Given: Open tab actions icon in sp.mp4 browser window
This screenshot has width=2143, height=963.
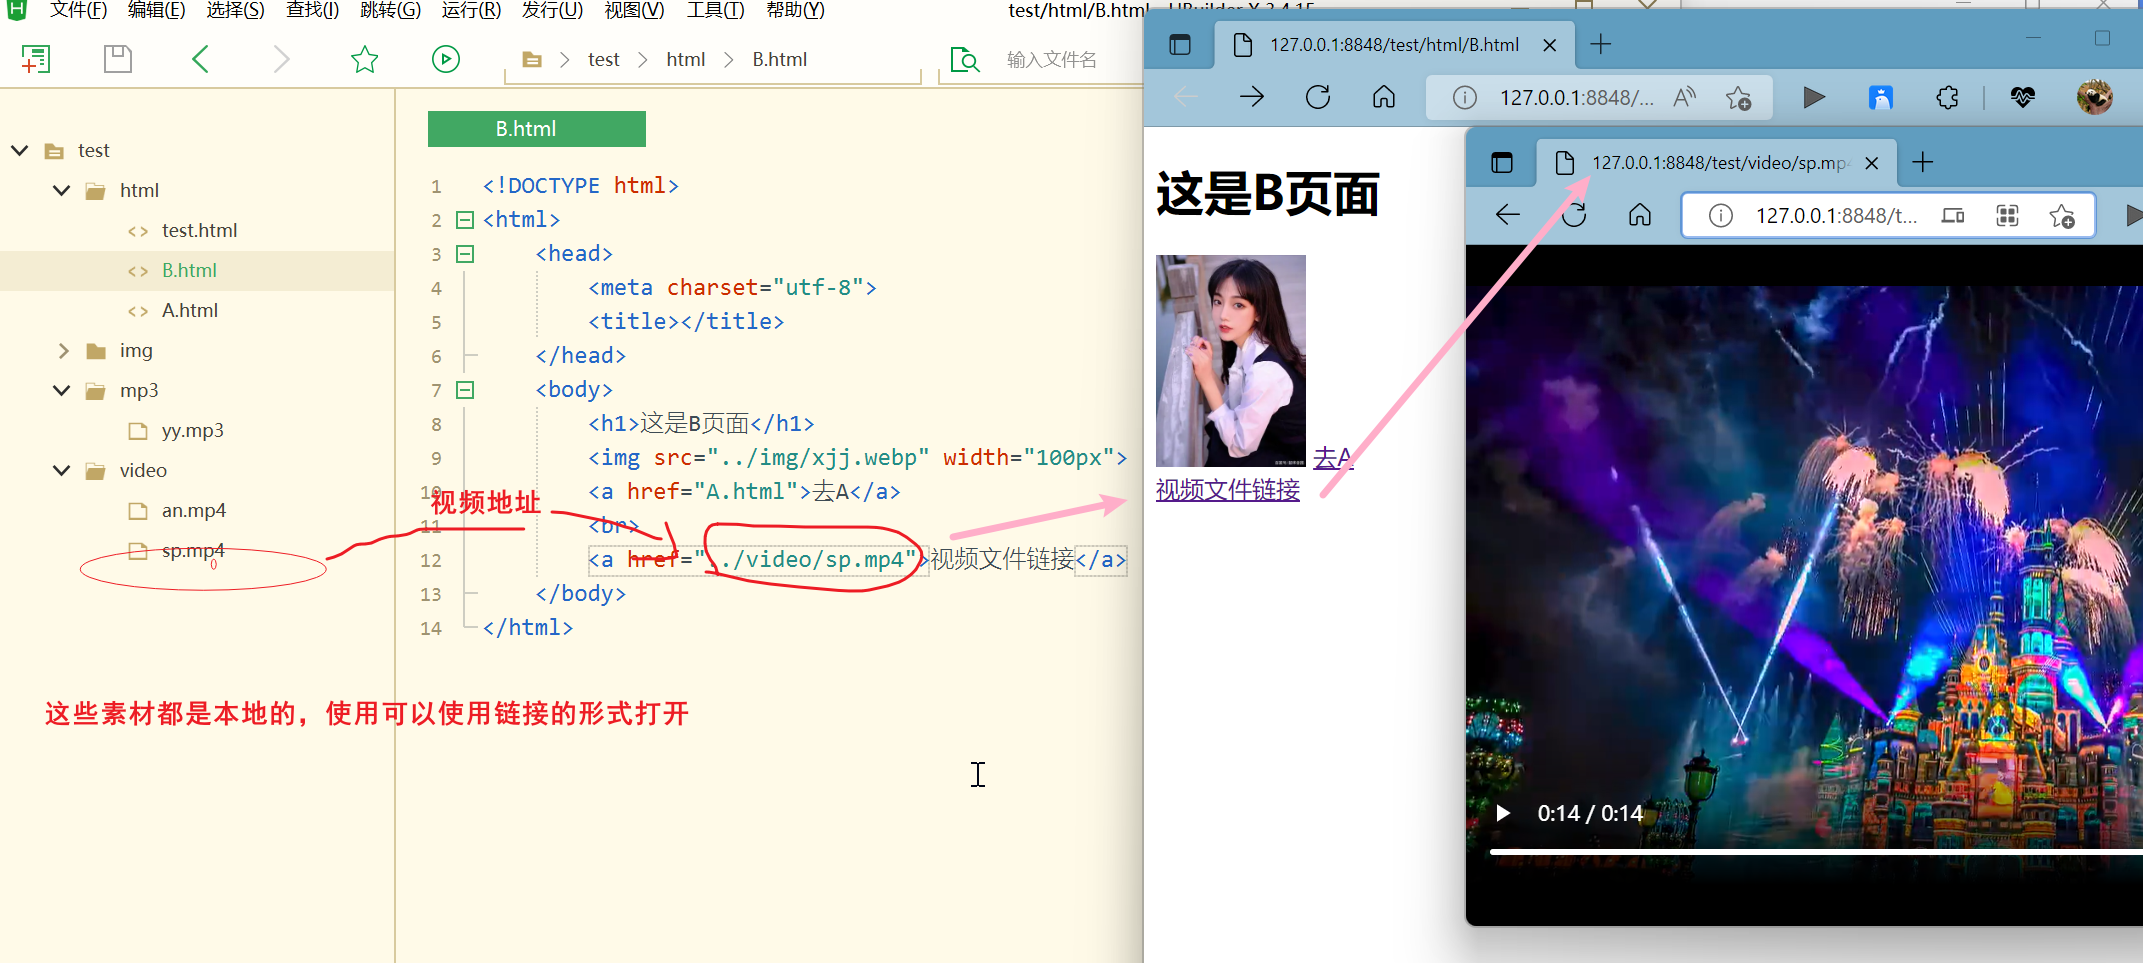Looking at the screenshot, I should tap(1502, 163).
